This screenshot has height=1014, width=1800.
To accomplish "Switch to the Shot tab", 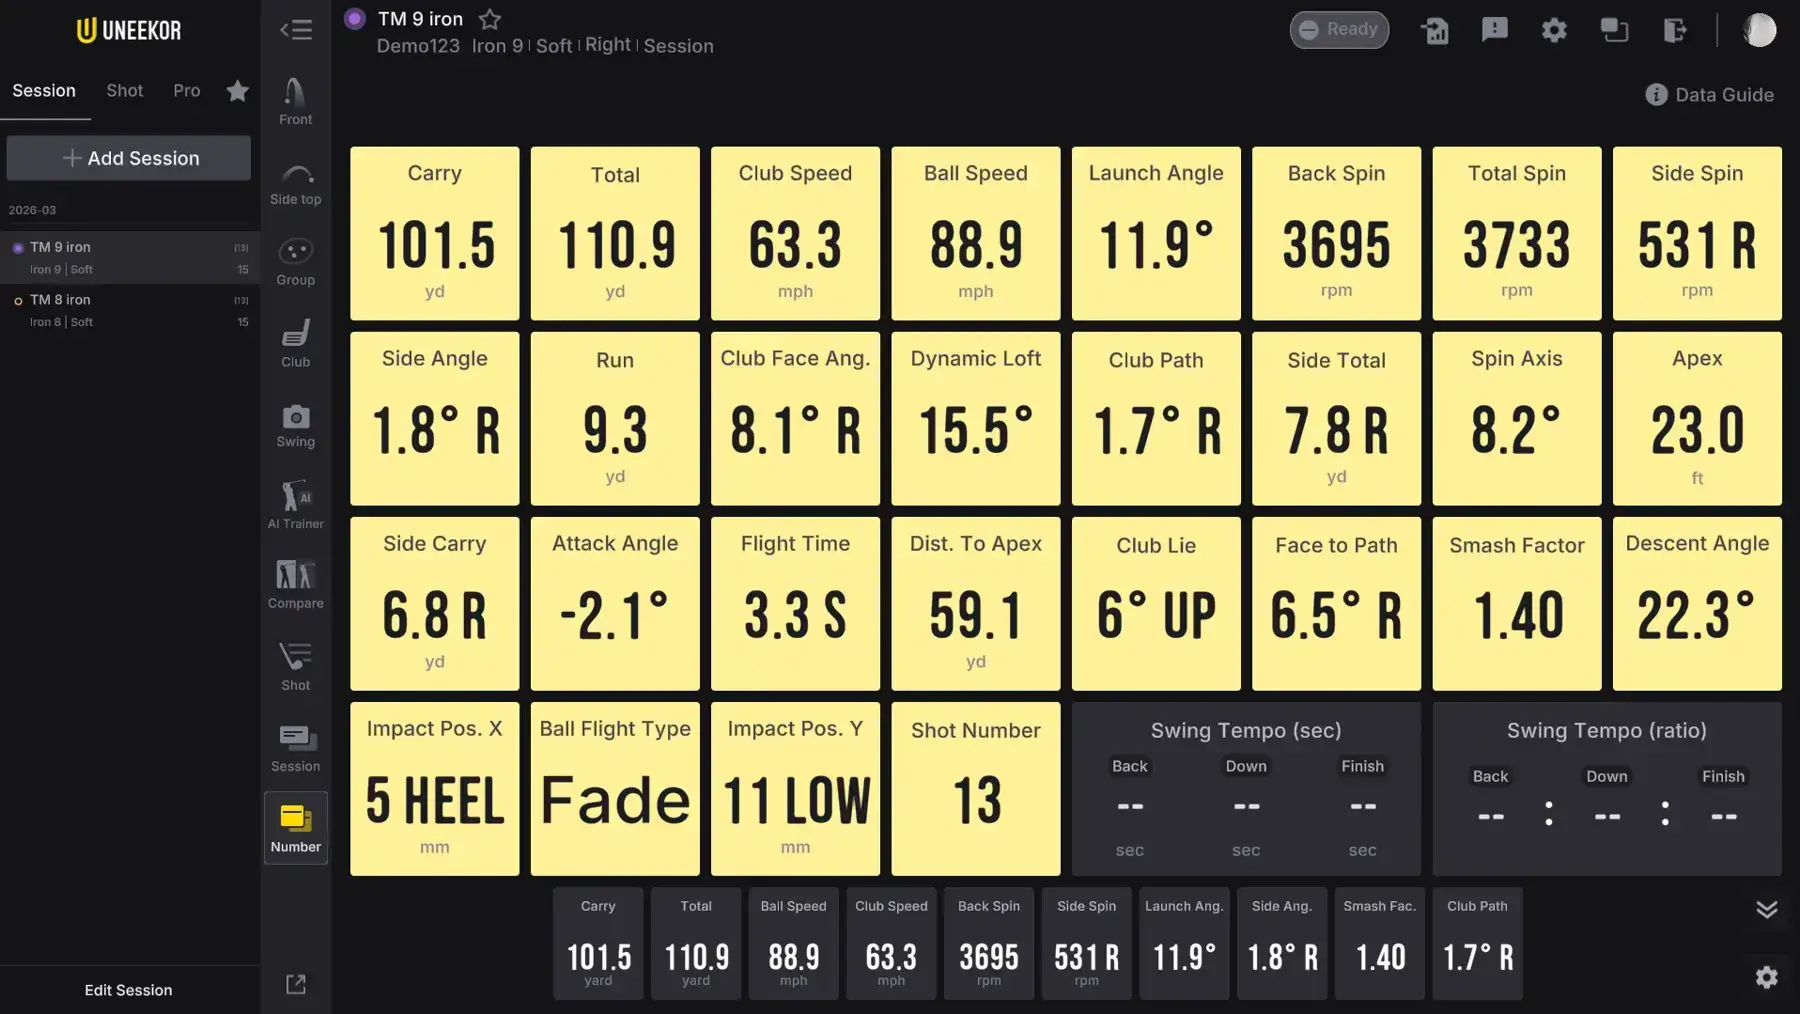I will (x=125, y=91).
